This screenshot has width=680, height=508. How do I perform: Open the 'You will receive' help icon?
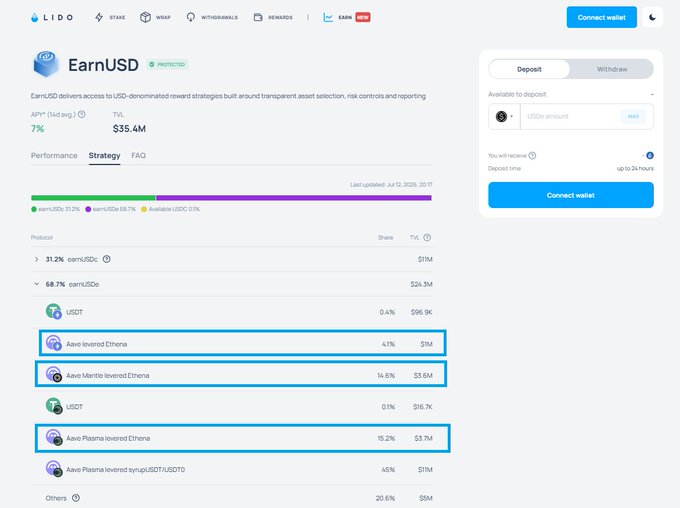pyautogui.click(x=532, y=155)
